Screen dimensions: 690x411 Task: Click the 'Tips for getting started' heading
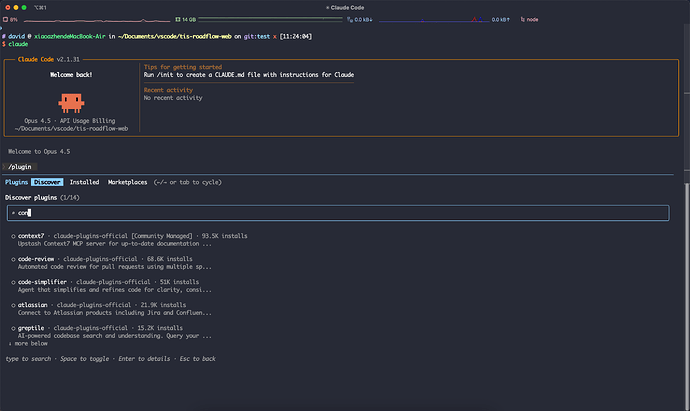(x=183, y=67)
